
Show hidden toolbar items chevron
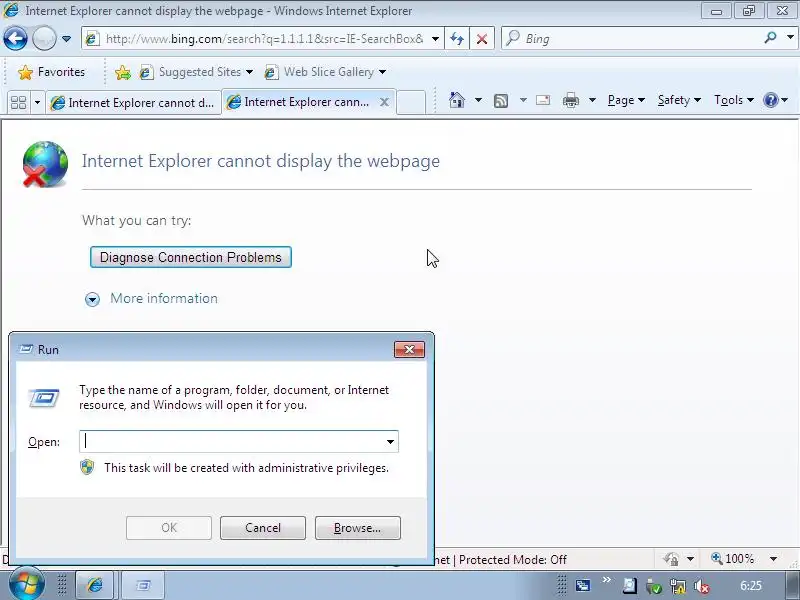pyautogui.click(x=606, y=580)
